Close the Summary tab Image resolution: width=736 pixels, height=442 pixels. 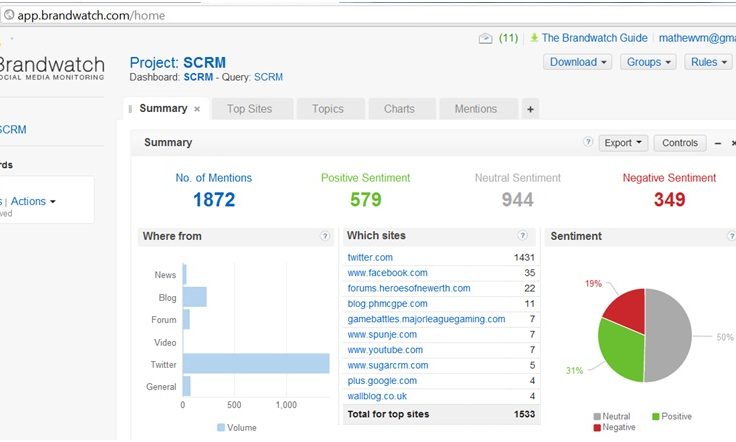point(197,109)
